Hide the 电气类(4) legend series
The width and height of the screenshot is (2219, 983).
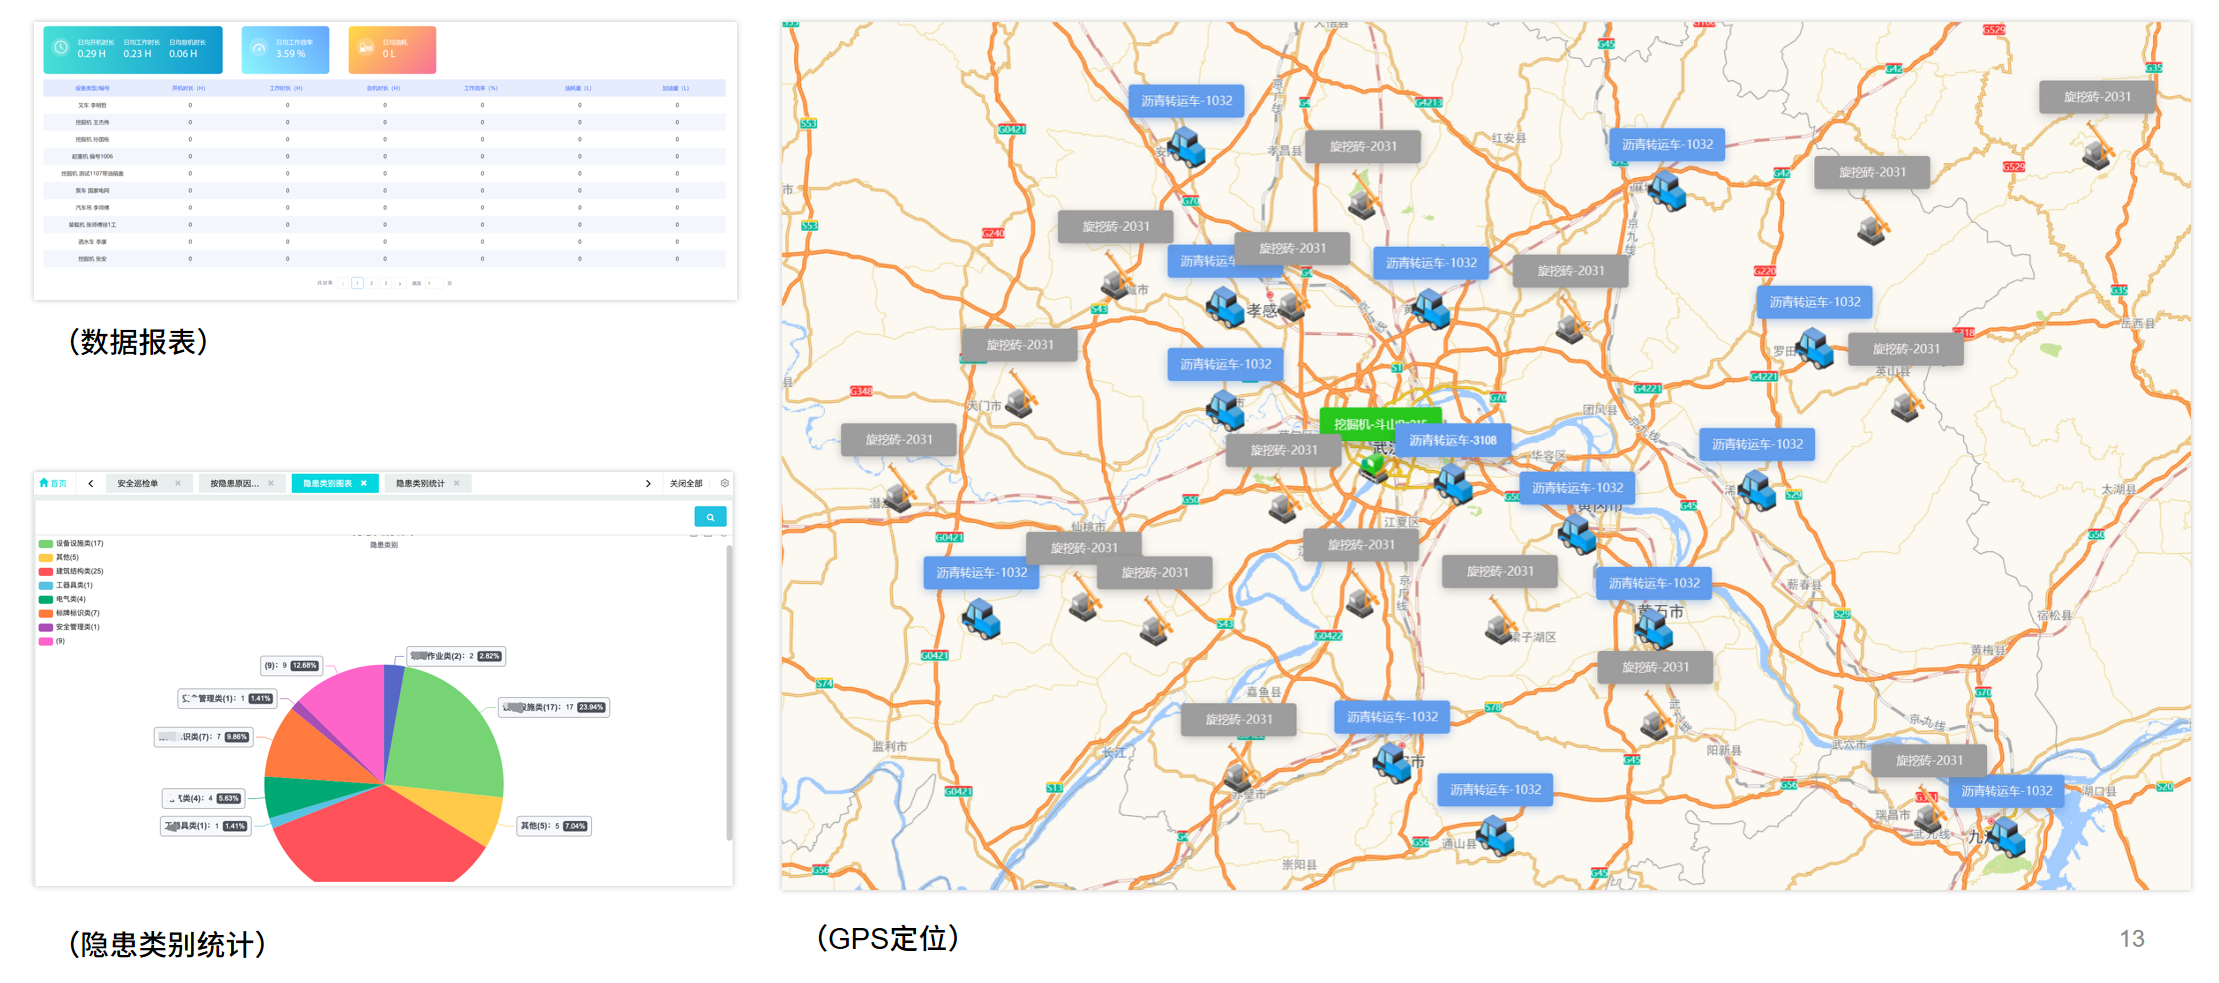pyautogui.click(x=69, y=599)
